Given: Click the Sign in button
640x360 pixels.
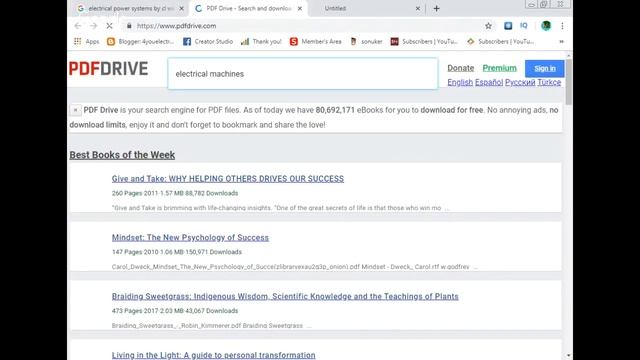Looking at the screenshot, I should [x=544, y=69].
